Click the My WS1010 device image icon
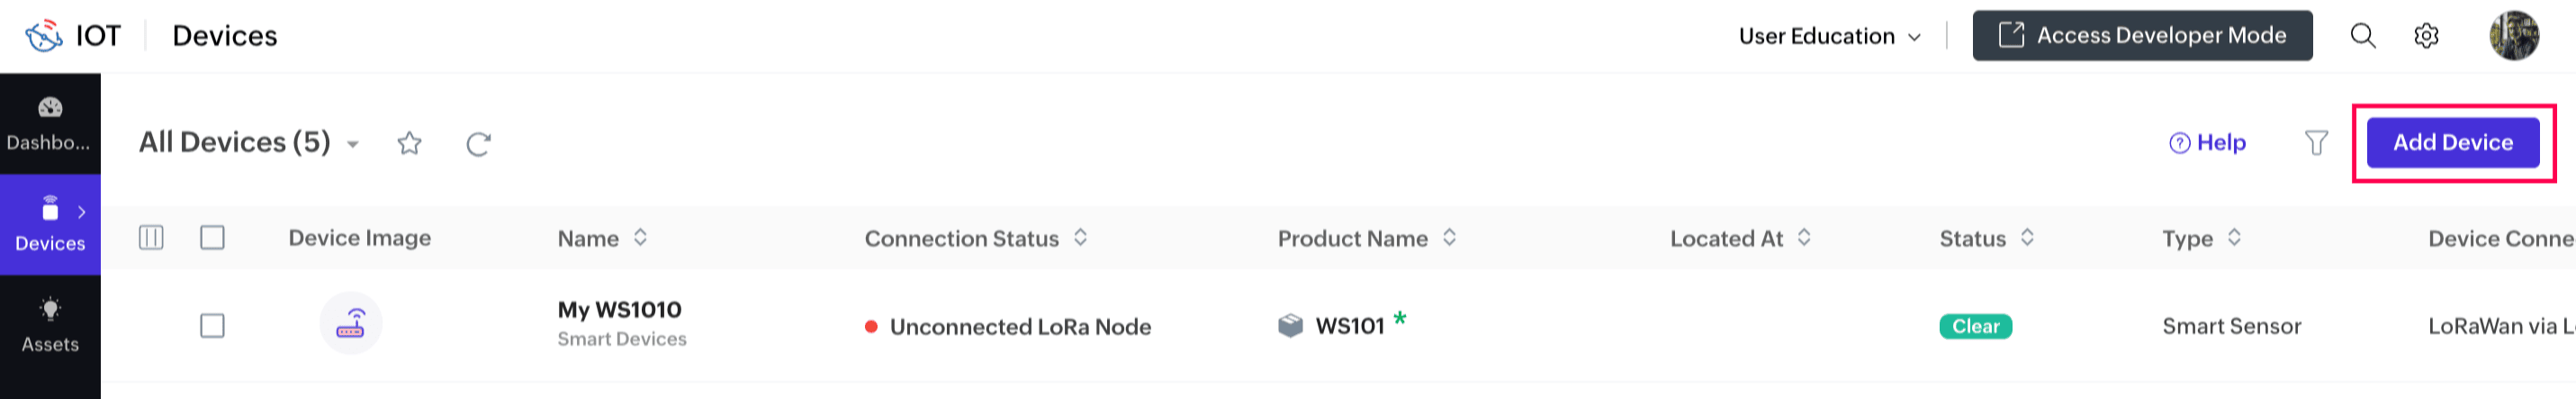This screenshot has height=399, width=2576. click(350, 324)
